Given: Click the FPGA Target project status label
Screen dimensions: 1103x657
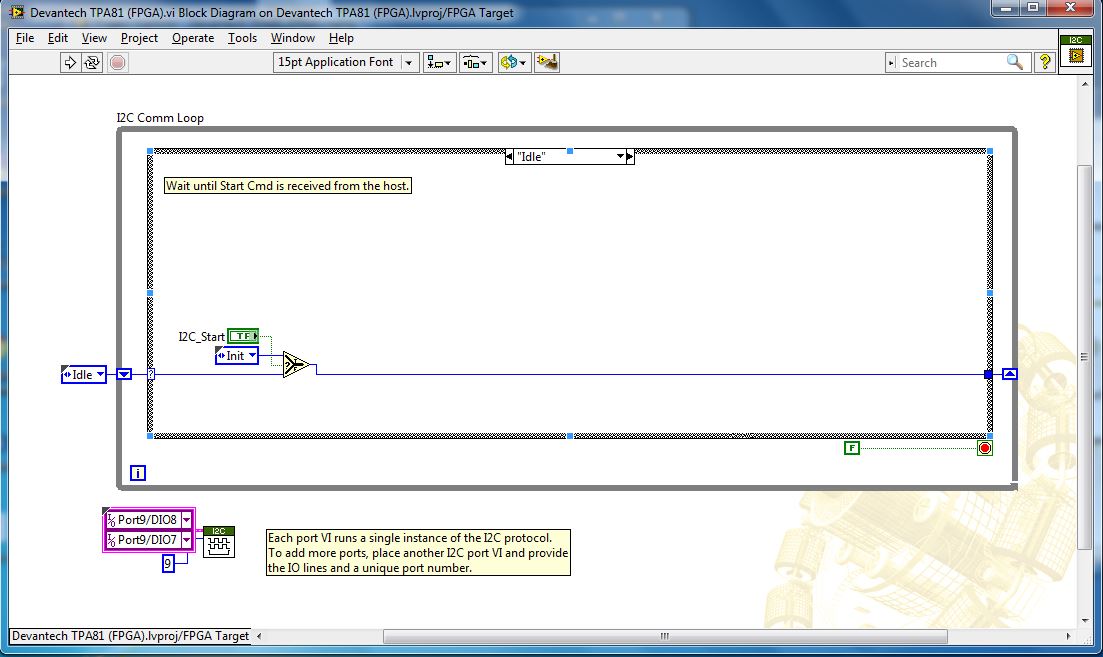Looking at the screenshot, I should [x=130, y=636].
